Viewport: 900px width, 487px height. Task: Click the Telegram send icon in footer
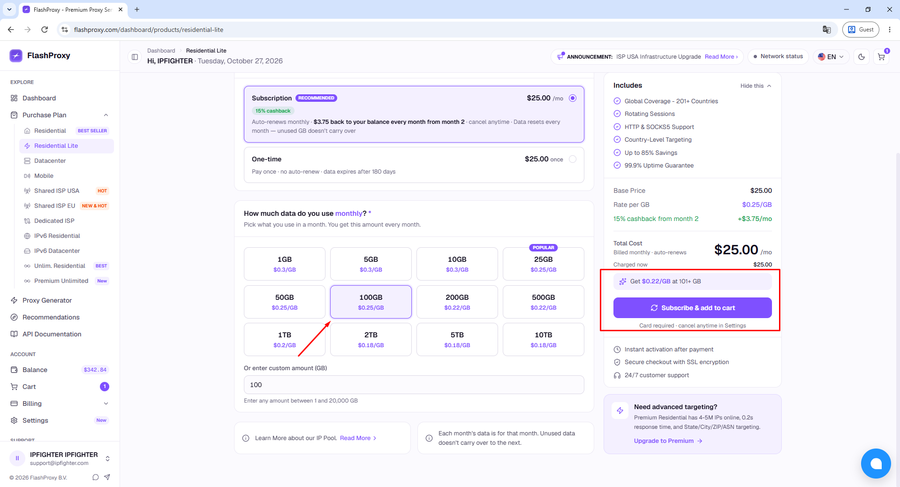pyautogui.click(x=107, y=477)
